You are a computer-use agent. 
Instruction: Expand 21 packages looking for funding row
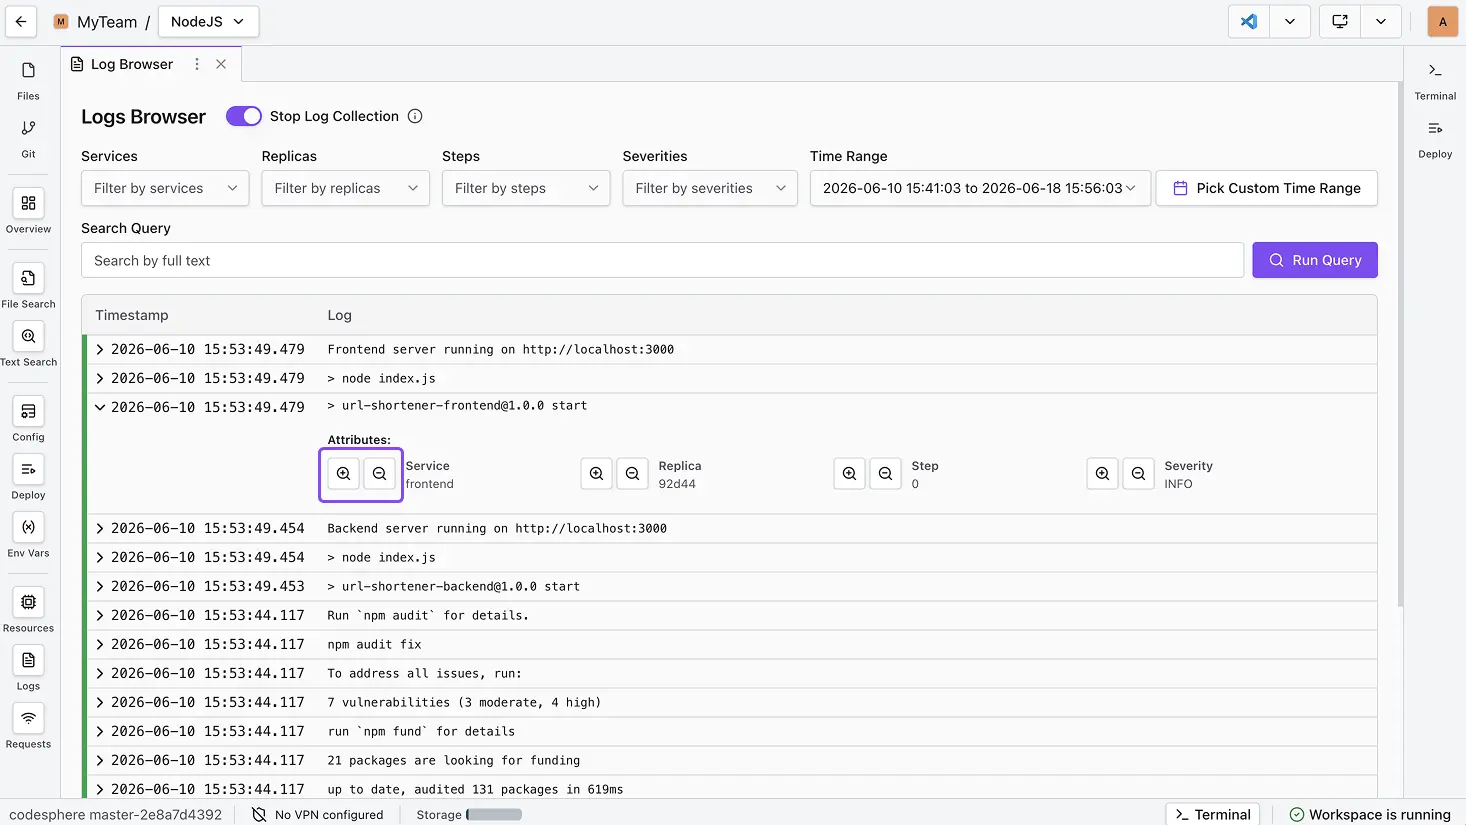tap(100, 760)
